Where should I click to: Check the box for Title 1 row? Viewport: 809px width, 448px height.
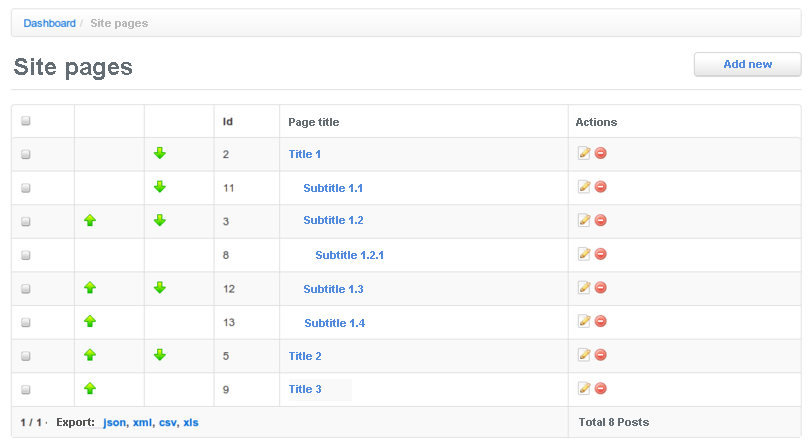(x=26, y=154)
